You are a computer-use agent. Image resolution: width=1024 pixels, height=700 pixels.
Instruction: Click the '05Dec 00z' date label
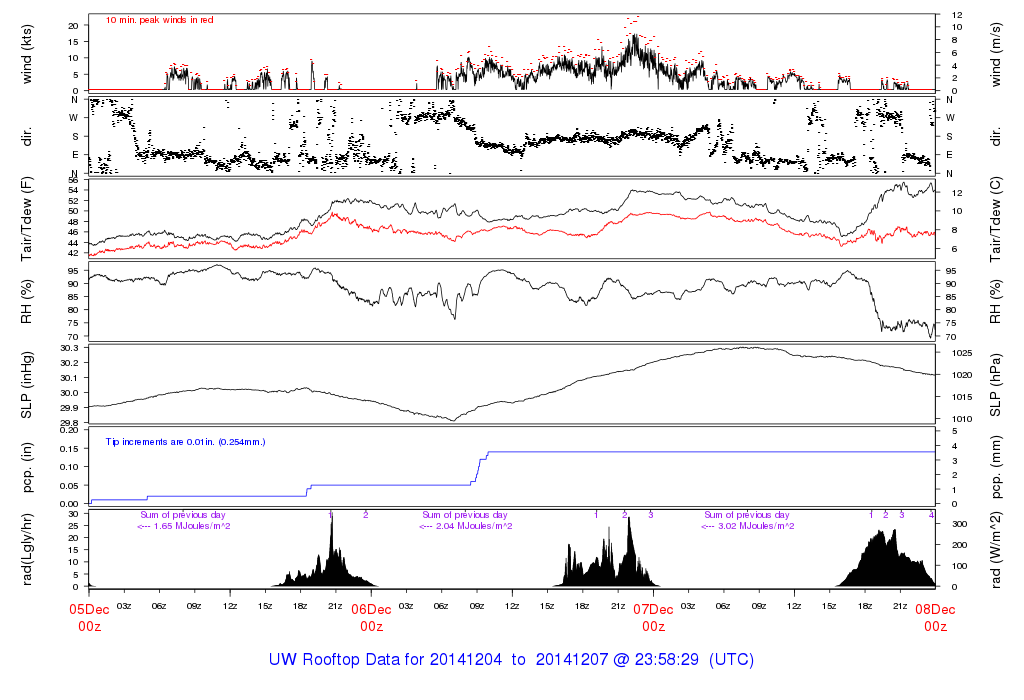coord(89,618)
